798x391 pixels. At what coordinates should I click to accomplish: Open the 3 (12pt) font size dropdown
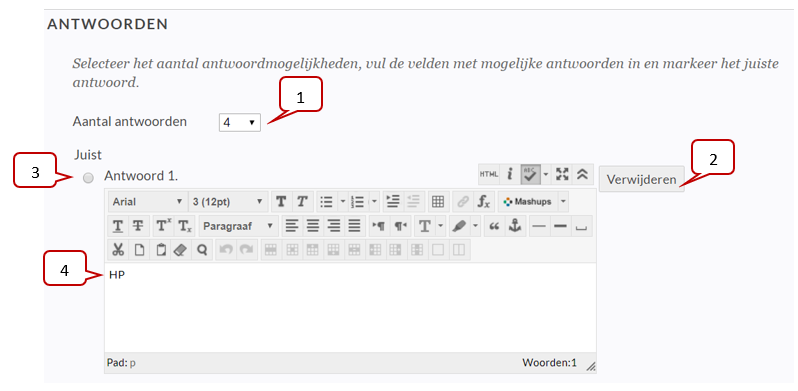point(227,202)
